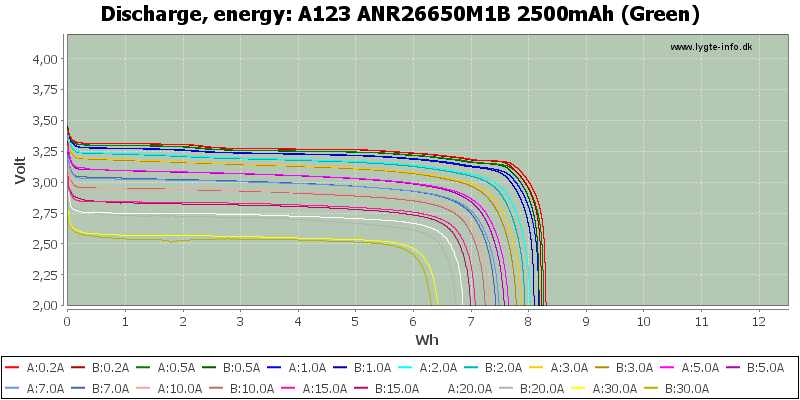This screenshot has width=800, height=400.
Task: Click the 3 x-axis tick label
Action: tap(240, 321)
